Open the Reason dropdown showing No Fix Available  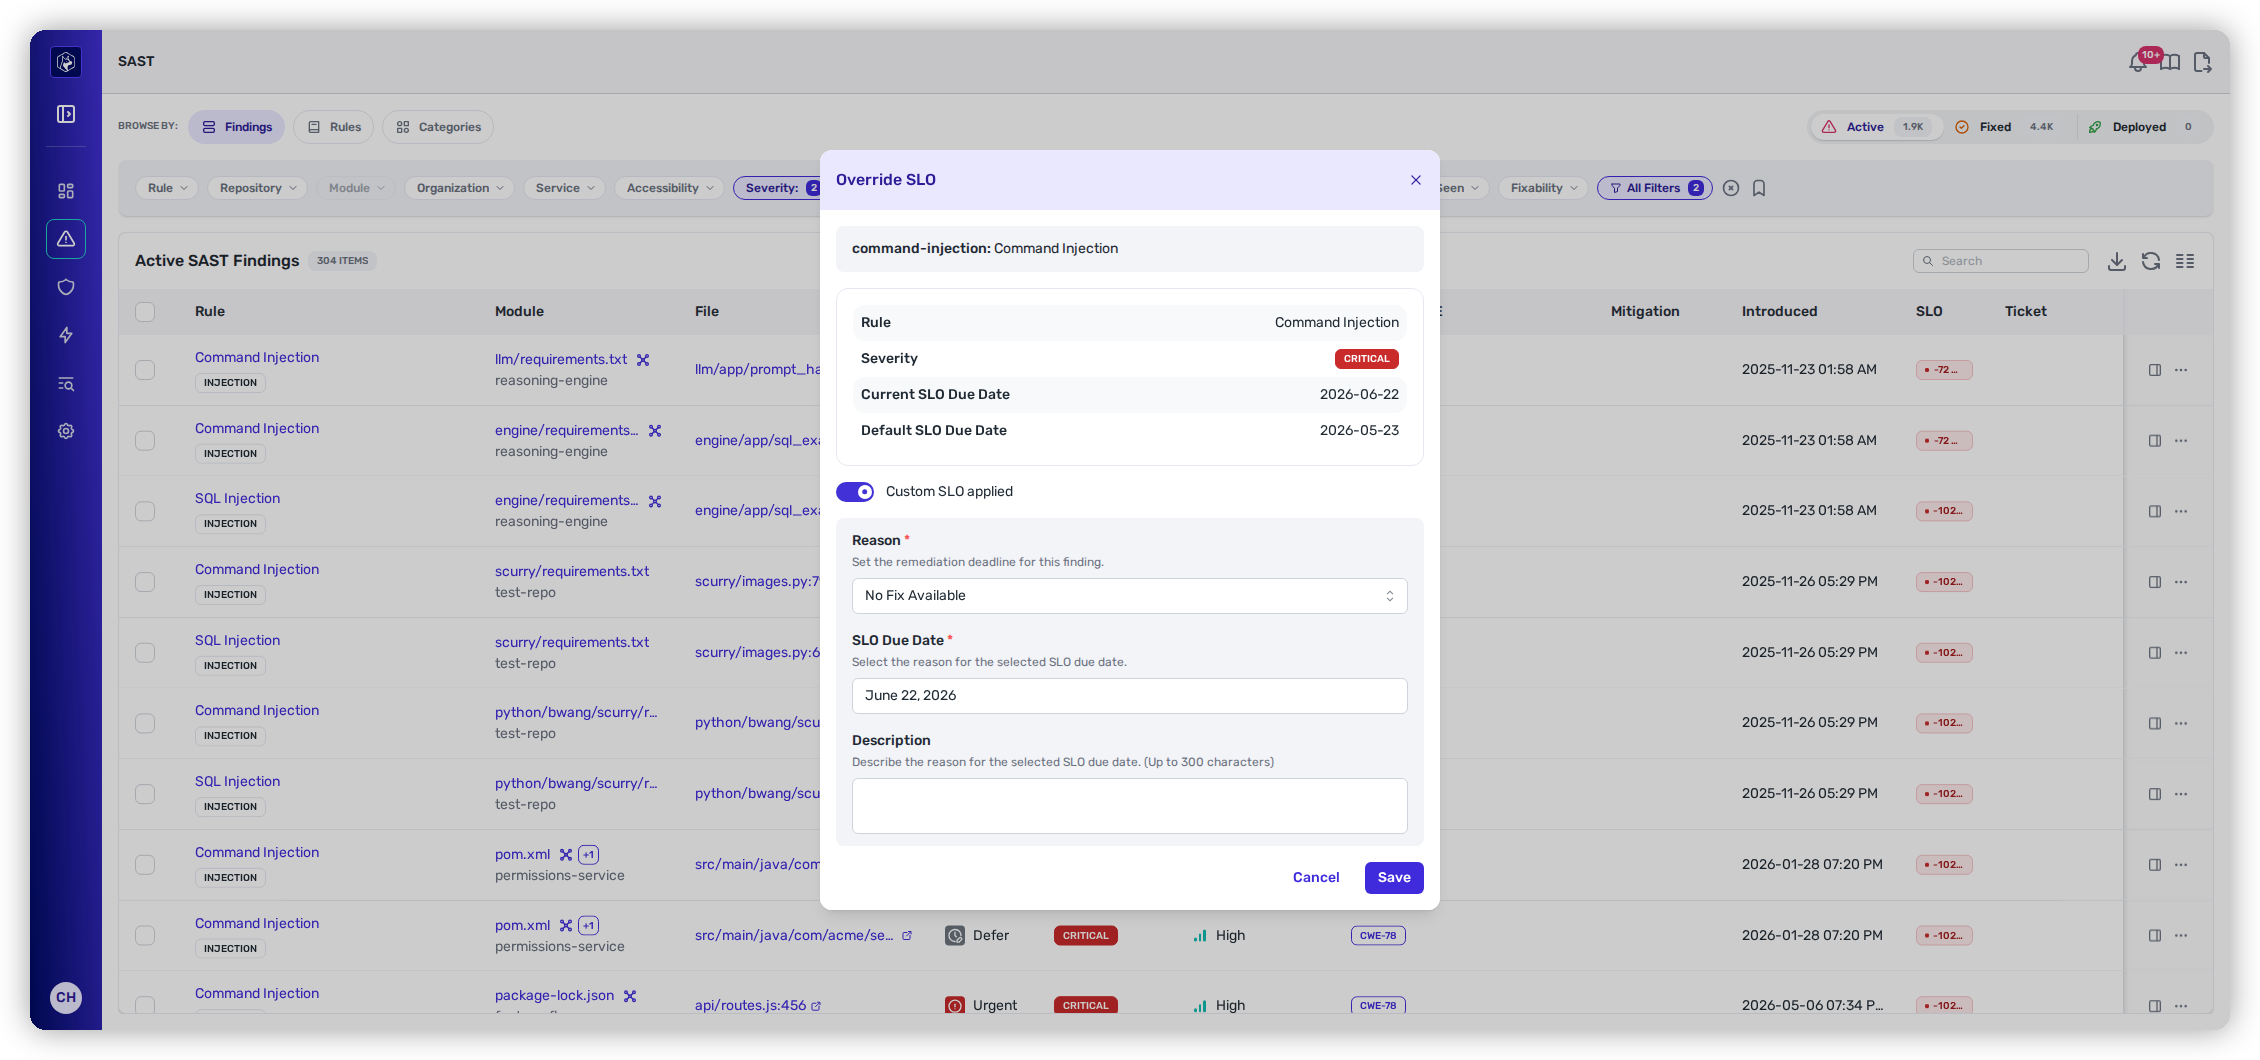pos(1129,596)
